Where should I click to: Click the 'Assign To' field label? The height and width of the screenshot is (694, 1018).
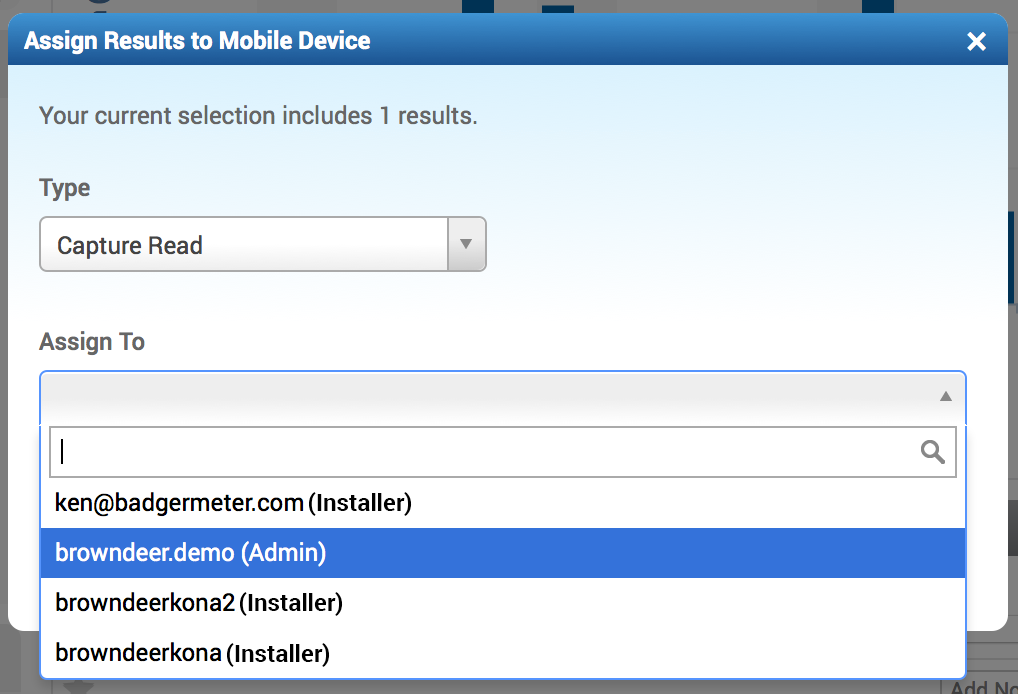(92, 342)
